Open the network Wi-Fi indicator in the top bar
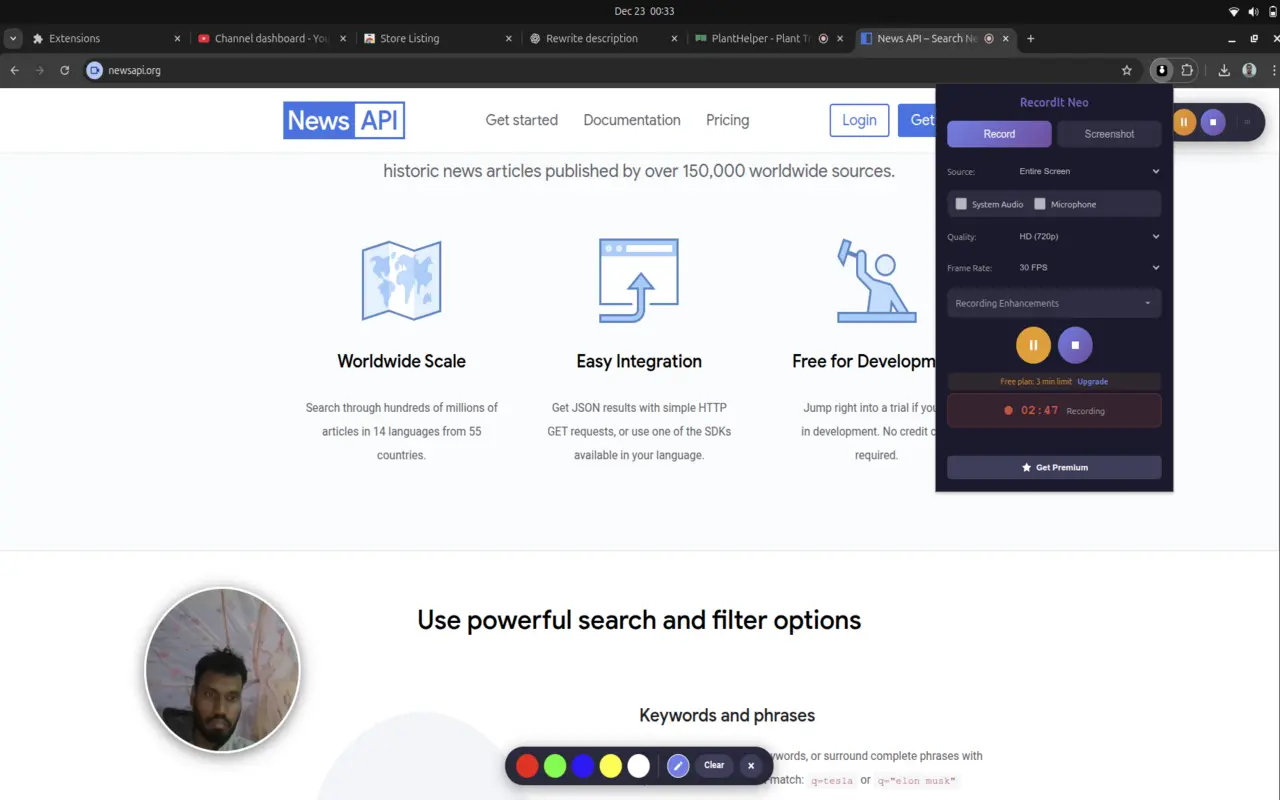1280x800 pixels. [x=1234, y=11]
